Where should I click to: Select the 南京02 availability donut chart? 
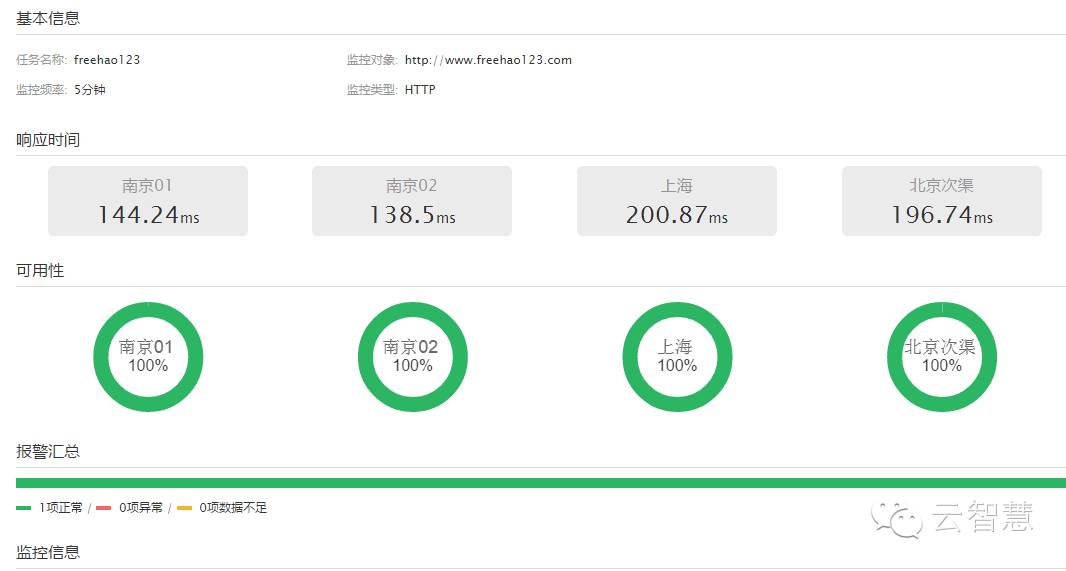[413, 357]
